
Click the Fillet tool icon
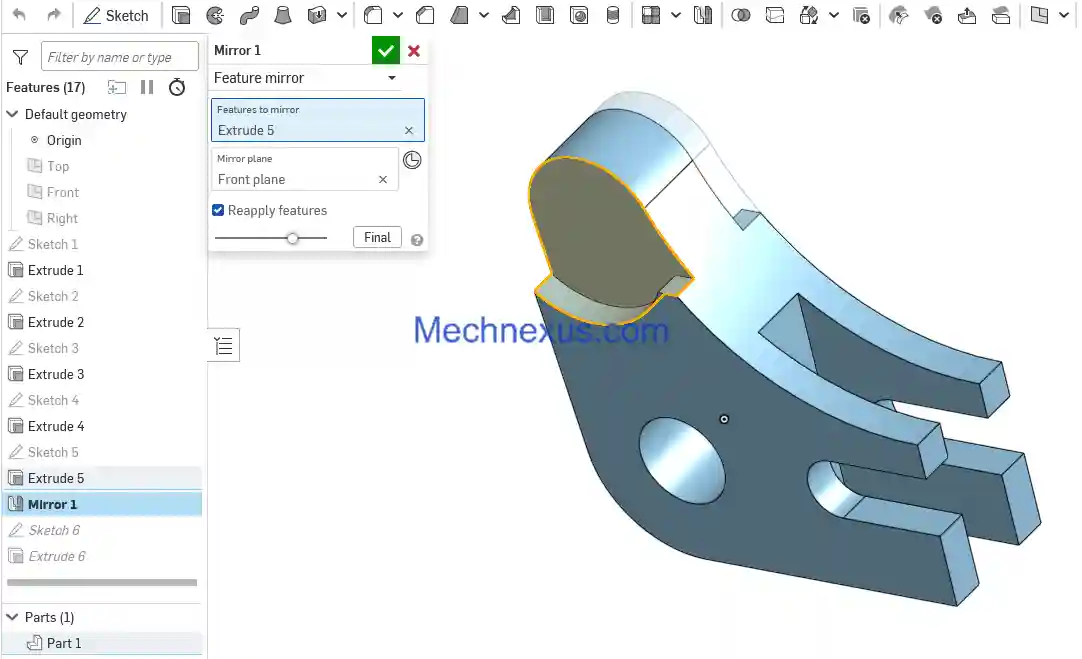[x=372, y=15]
